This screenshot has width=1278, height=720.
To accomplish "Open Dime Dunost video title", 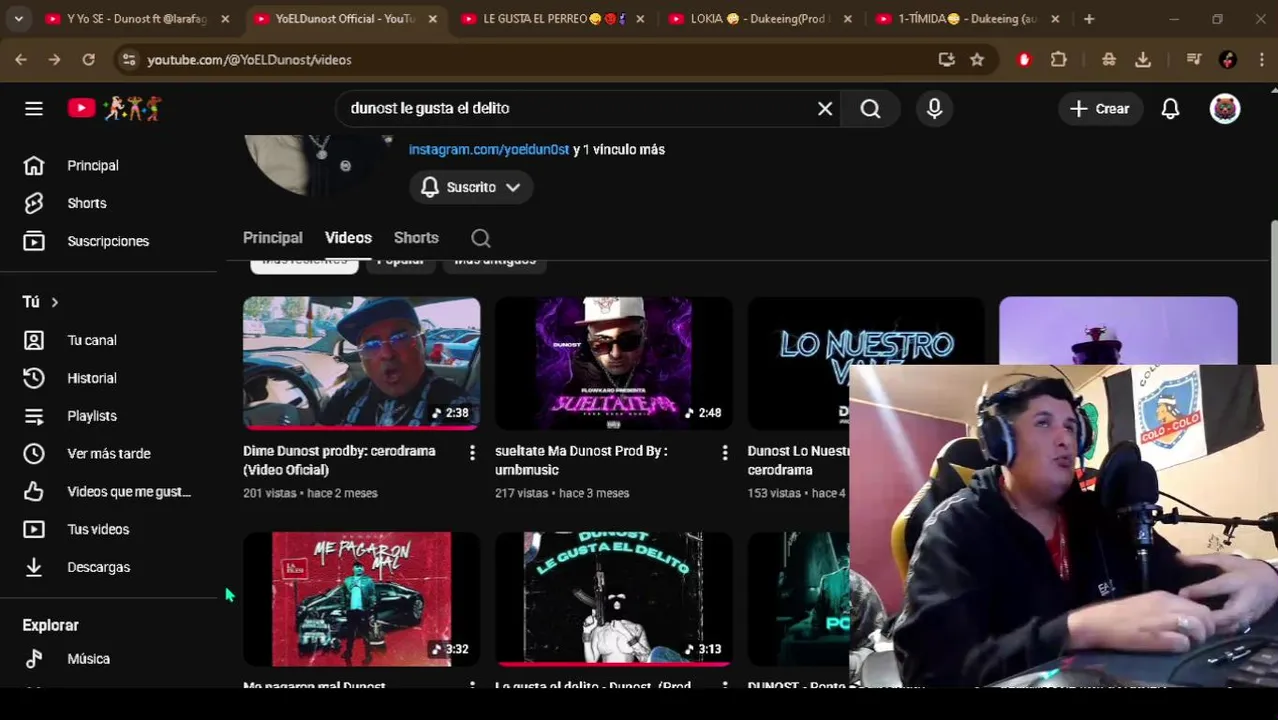I will click(340, 460).
